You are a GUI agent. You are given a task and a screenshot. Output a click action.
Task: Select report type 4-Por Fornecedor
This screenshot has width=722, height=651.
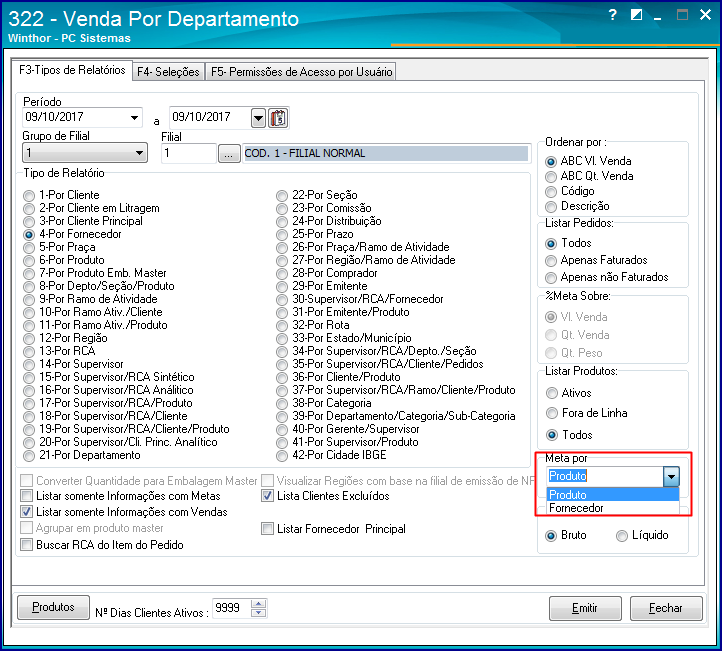[72, 234]
